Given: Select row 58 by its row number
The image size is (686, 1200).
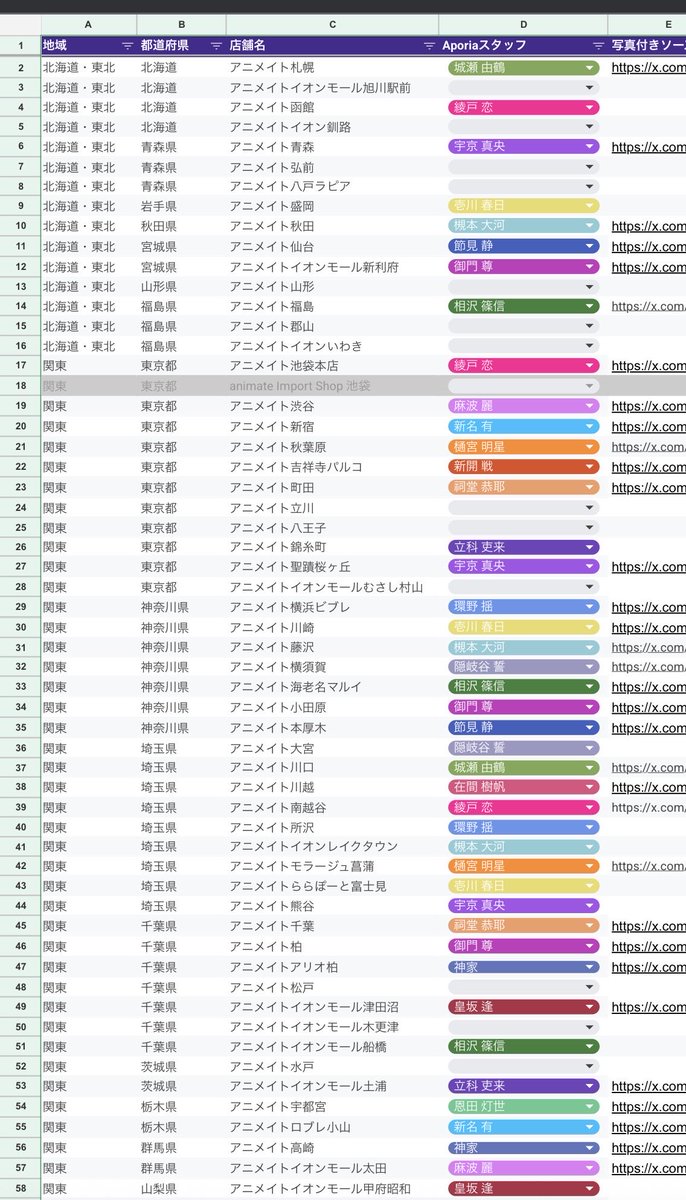Looking at the screenshot, I should pos(20,1188).
